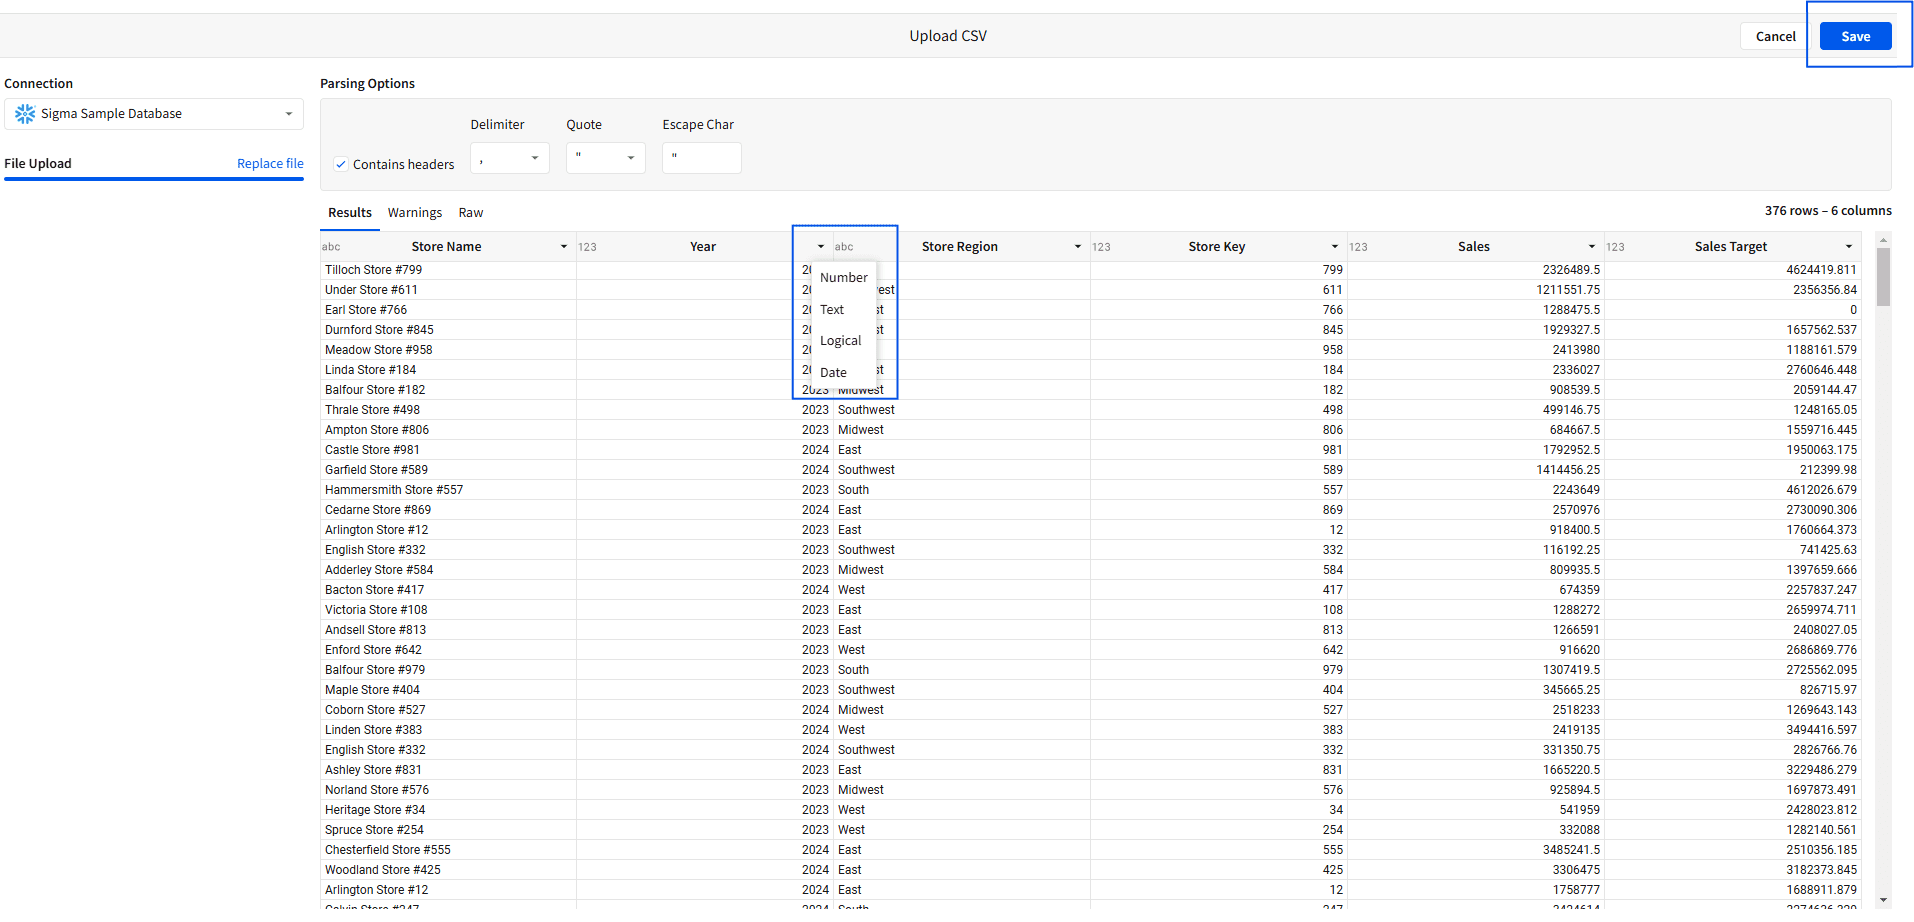Click the Save button

tap(1855, 37)
